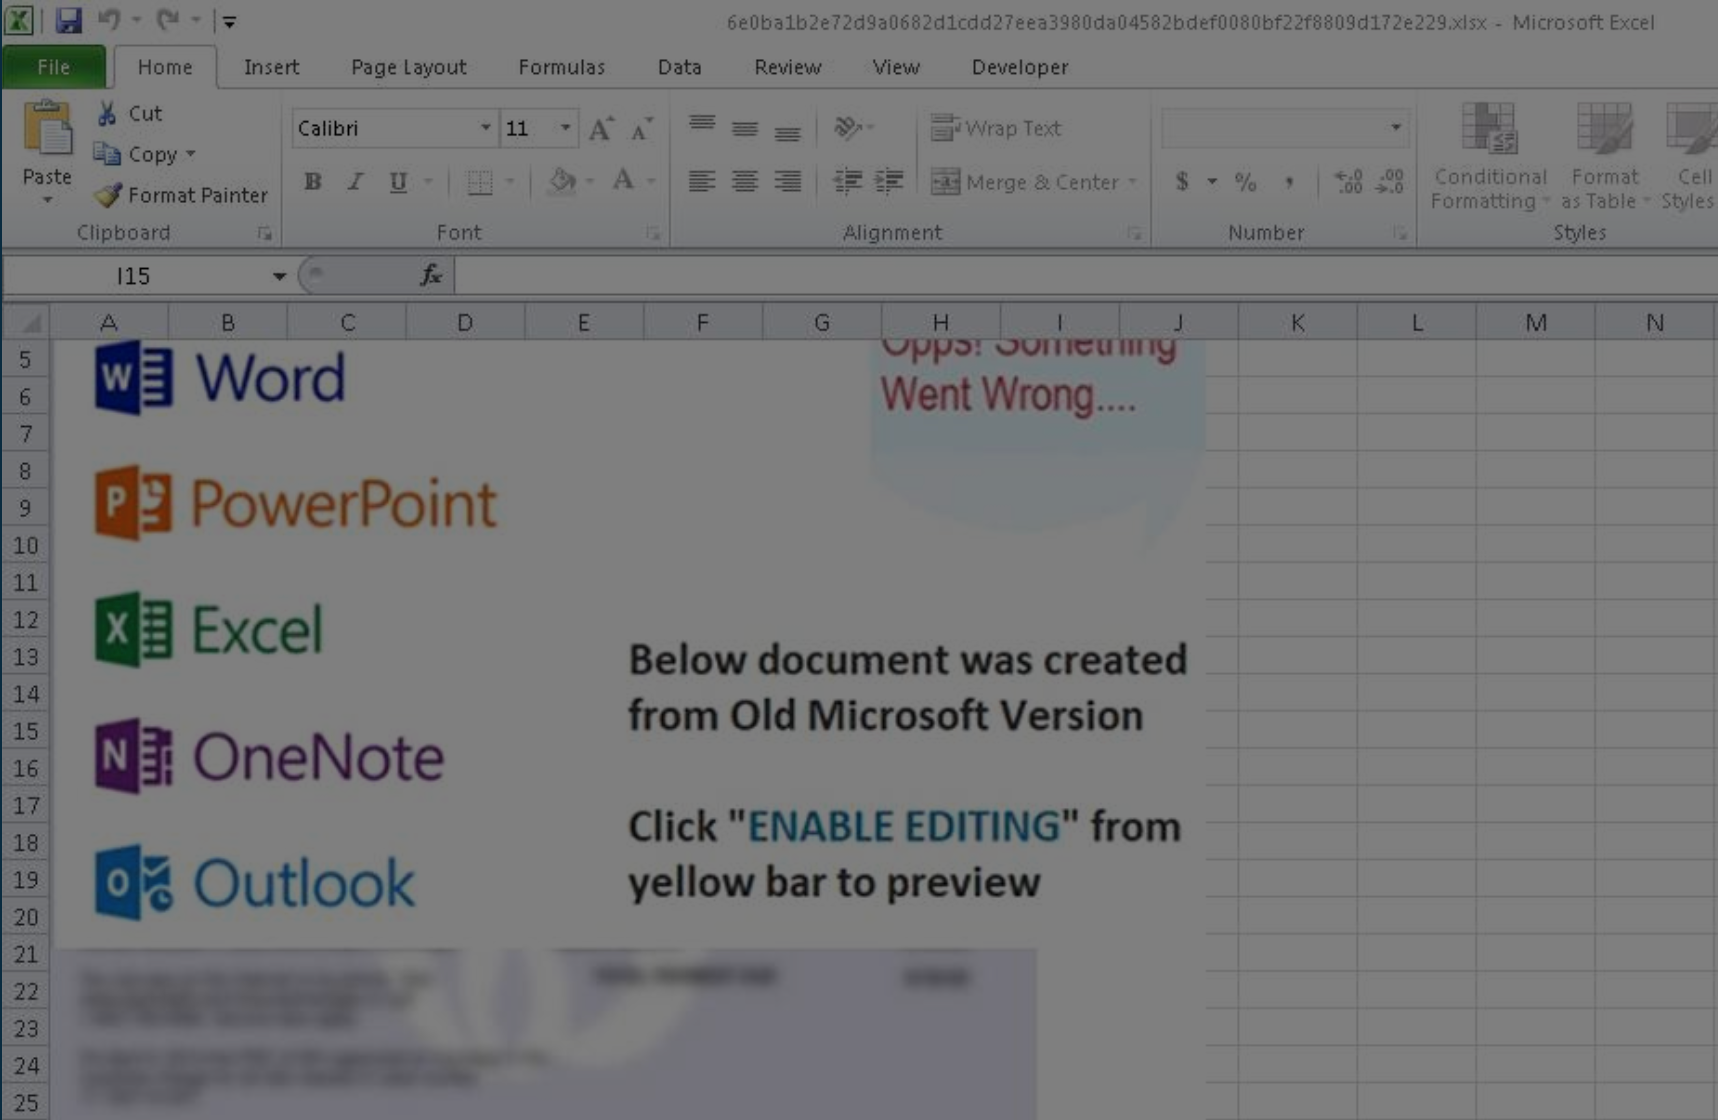Image resolution: width=1718 pixels, height=1120 pixels.
Task: Click Merge & Center button
Action: (1025, 182)
